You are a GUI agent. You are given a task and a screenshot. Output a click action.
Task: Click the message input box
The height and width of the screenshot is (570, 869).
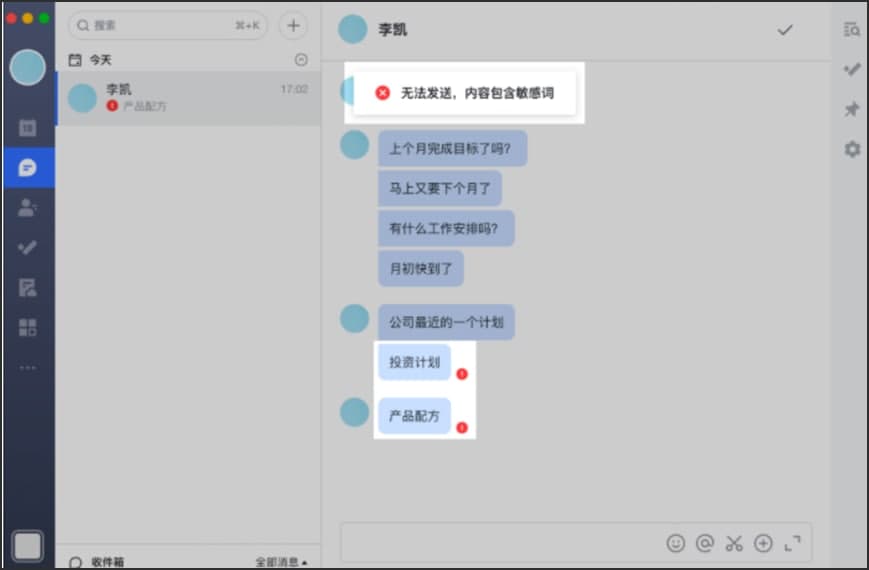coord(576,542)
